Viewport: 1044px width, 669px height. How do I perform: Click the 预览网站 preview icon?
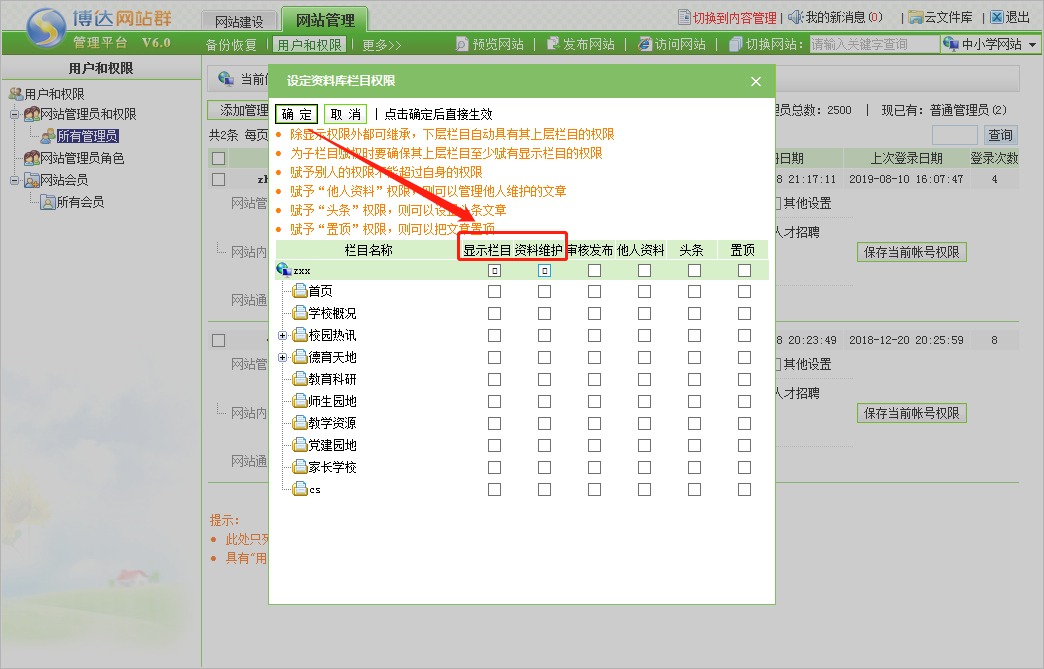pyautogui.click(x=462, y=44)
